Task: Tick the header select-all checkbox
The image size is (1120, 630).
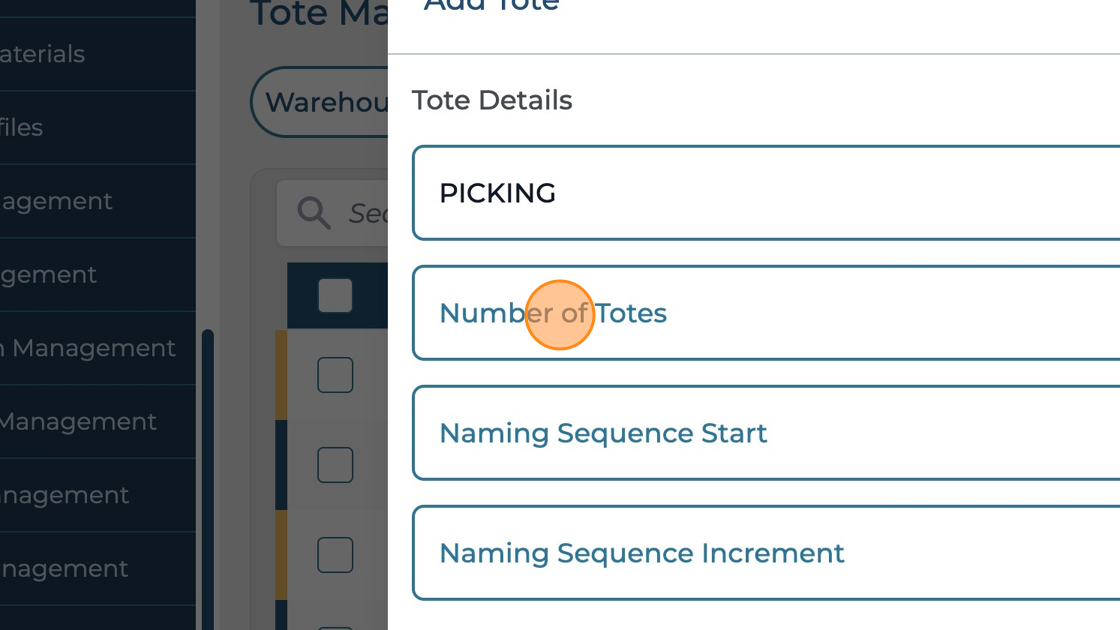Action: pos(335,296)
